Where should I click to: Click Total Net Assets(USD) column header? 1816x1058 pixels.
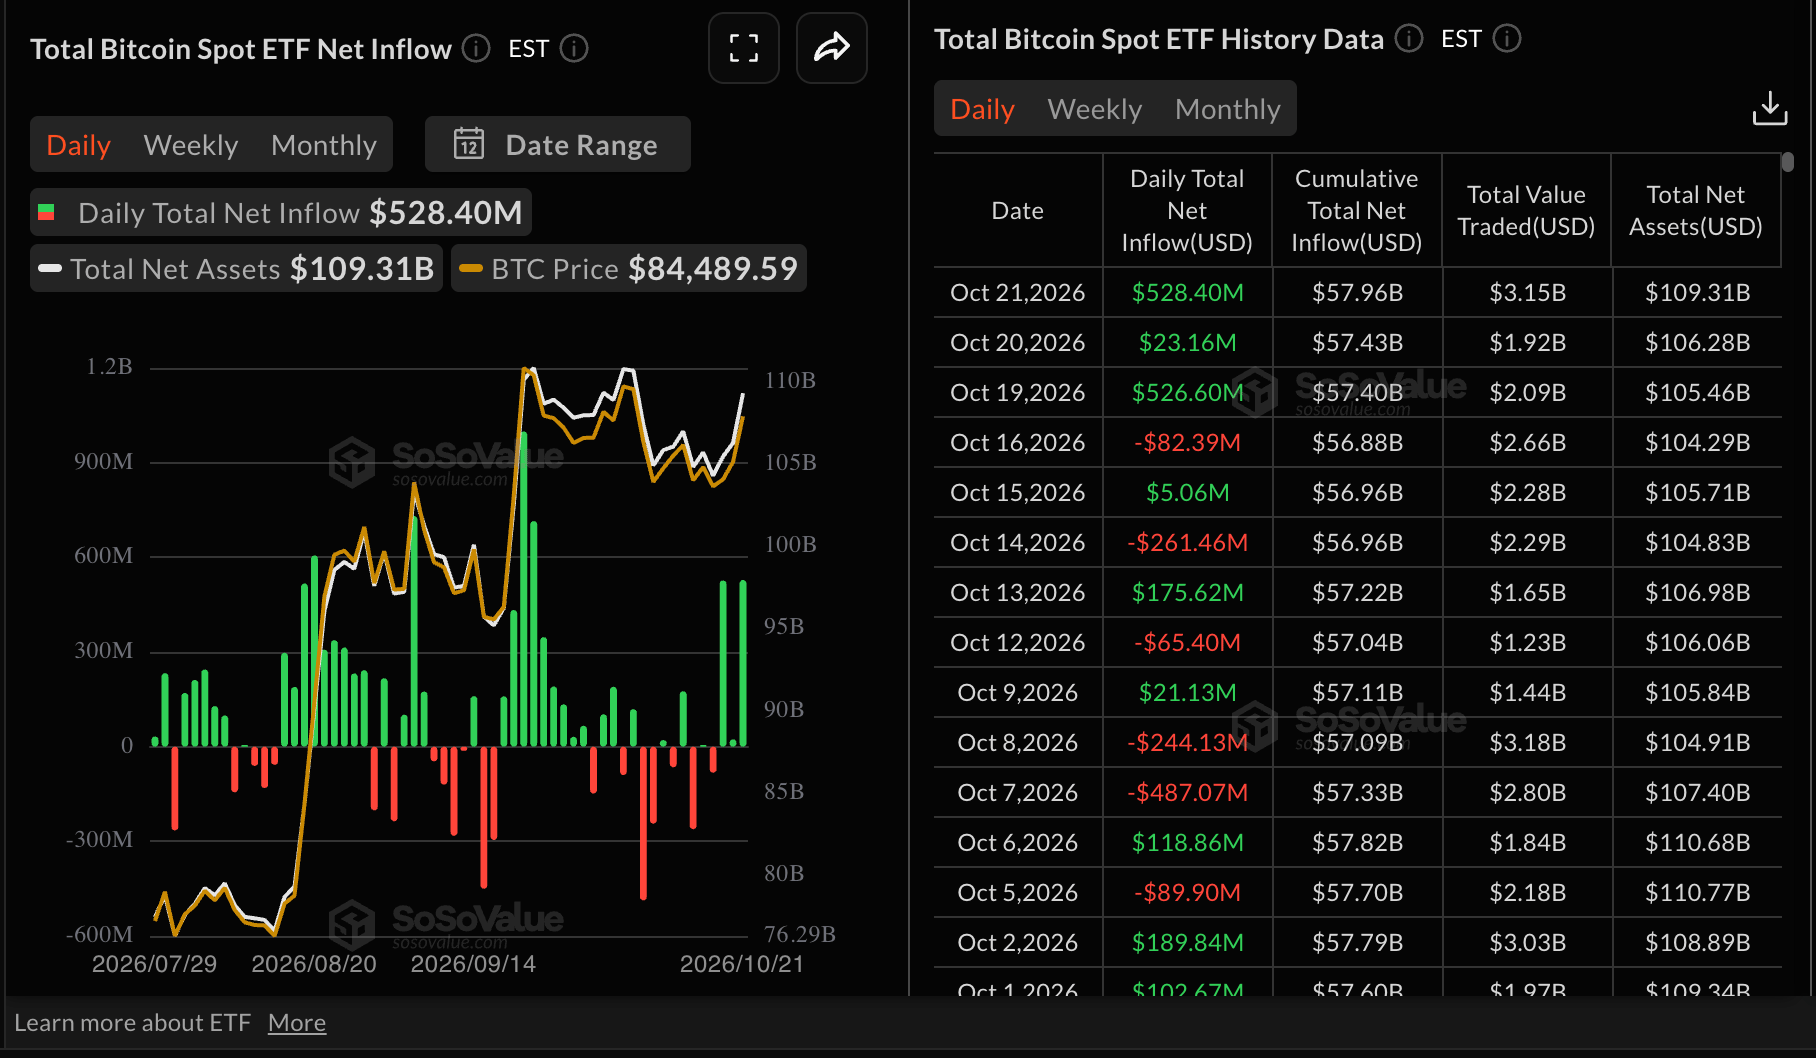click(1696, 210)
